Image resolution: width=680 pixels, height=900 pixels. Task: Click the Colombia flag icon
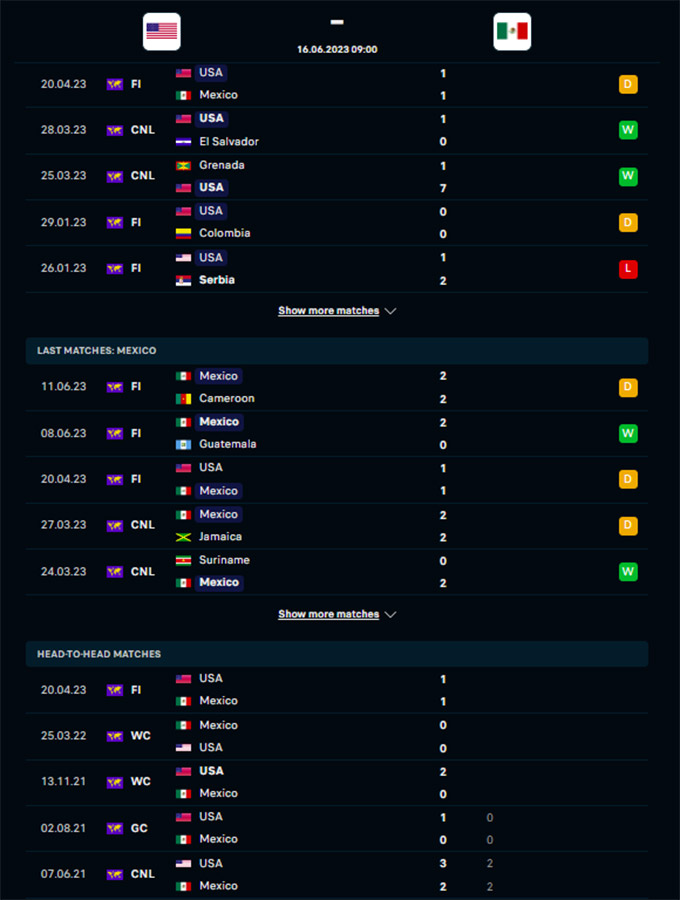(x=183, y=234)
